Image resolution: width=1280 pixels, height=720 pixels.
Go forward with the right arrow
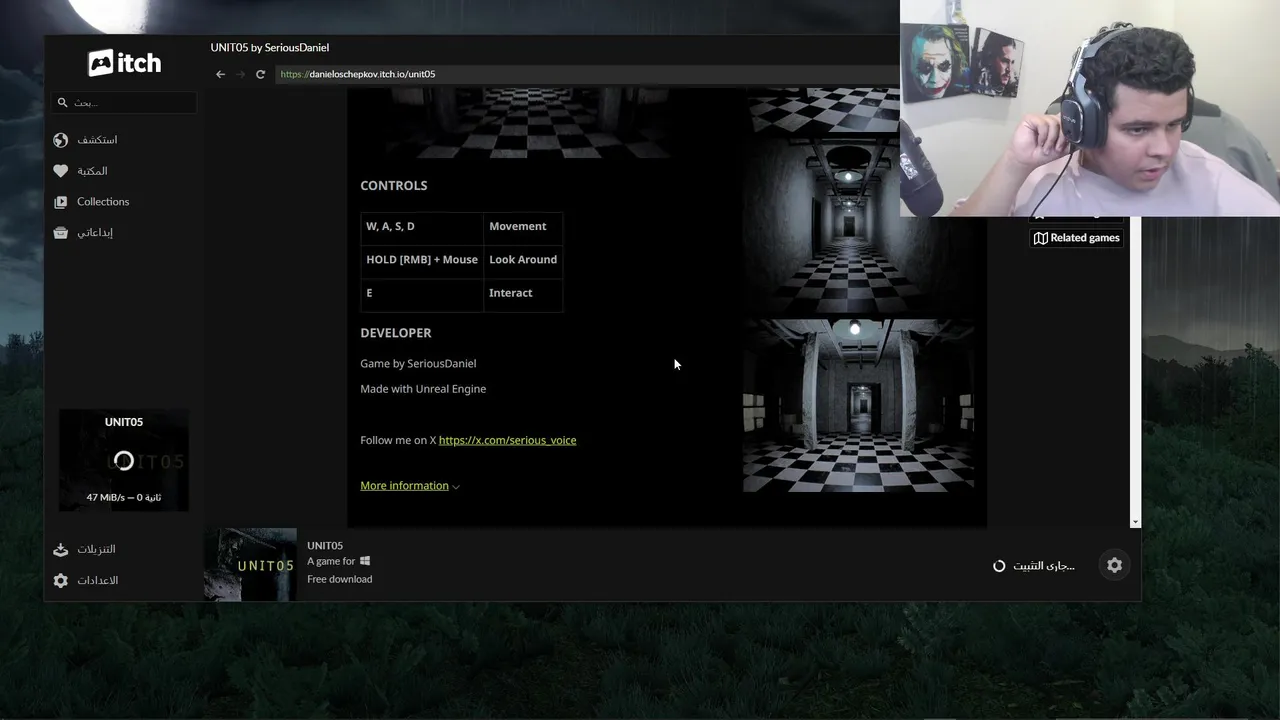(x=240, y=74)
